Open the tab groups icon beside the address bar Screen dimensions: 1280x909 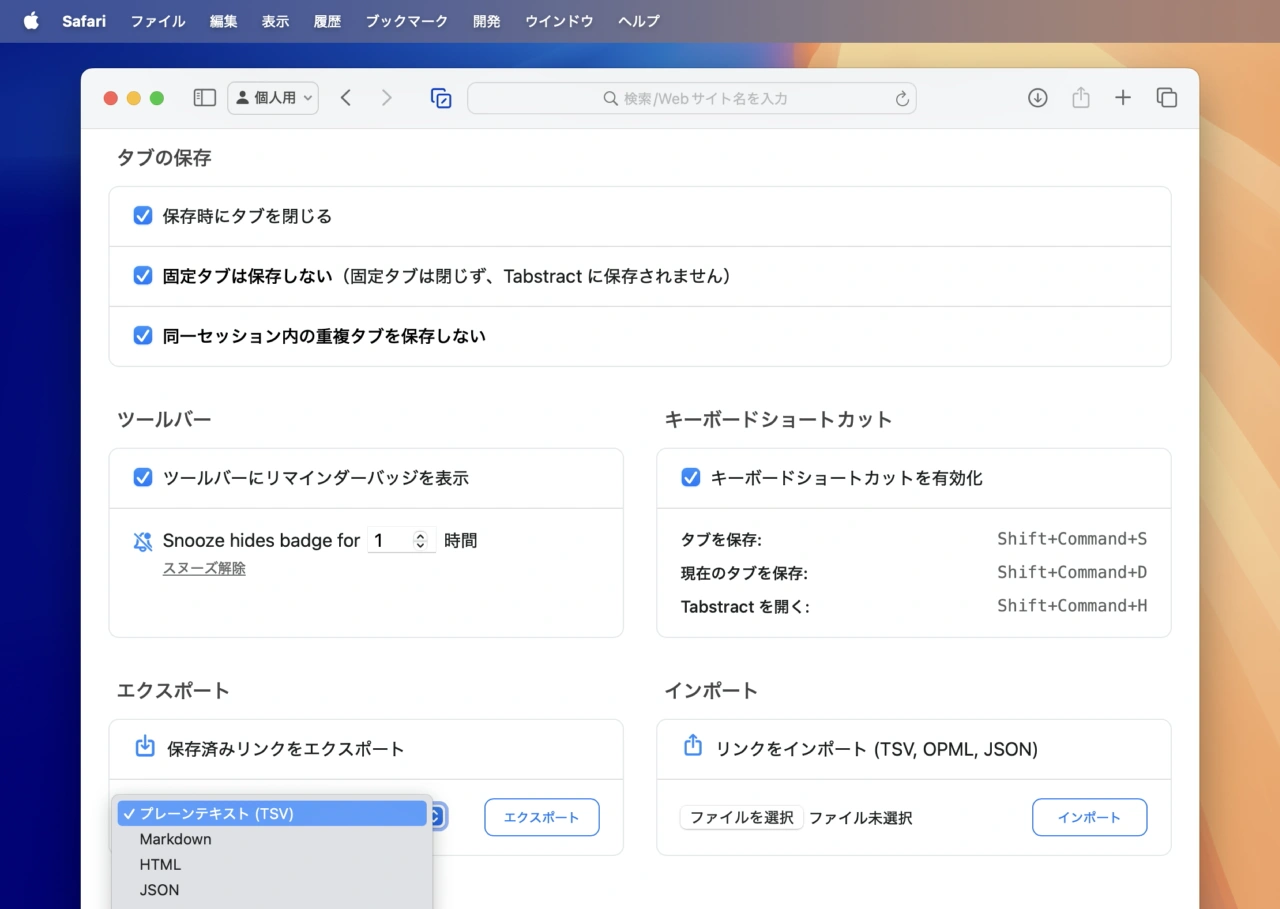(x=441, y=98)
